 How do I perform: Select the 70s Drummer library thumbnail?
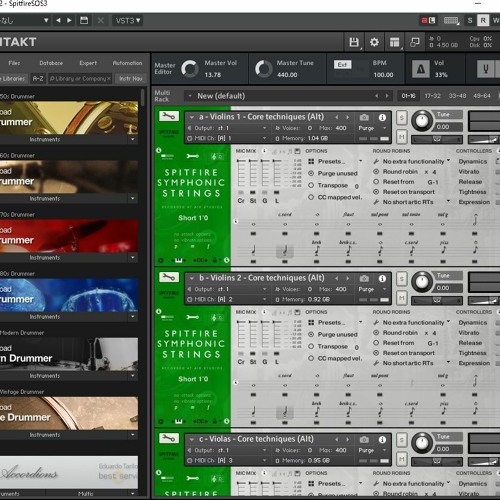click(69, 236)
